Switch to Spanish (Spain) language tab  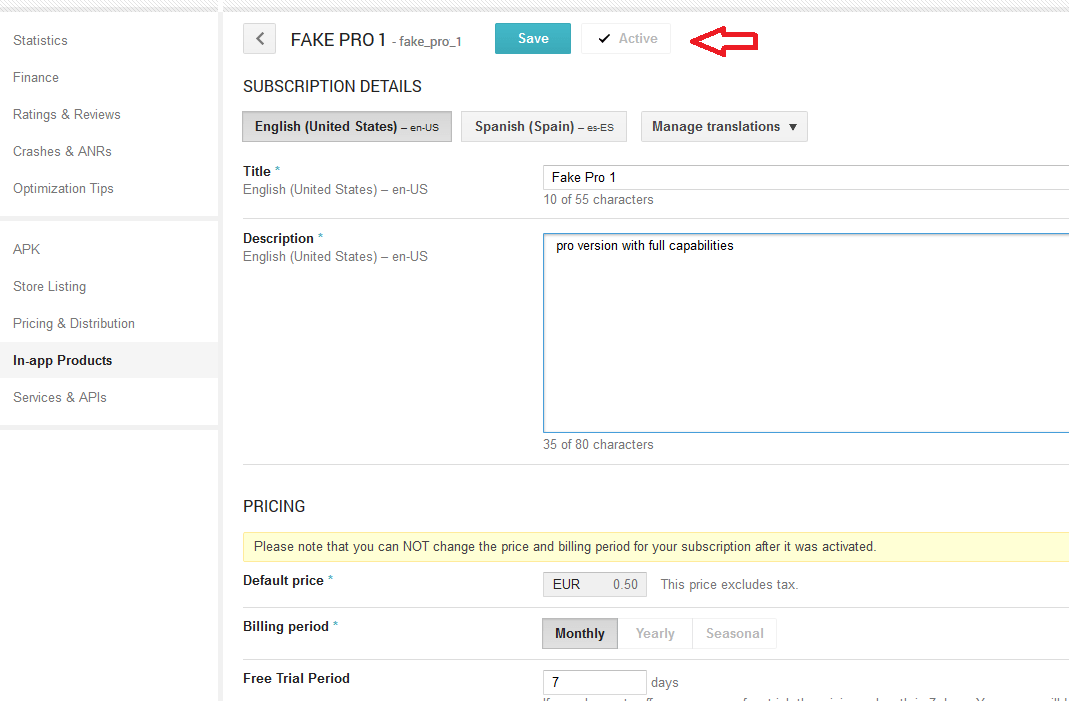tap(543, 127)
